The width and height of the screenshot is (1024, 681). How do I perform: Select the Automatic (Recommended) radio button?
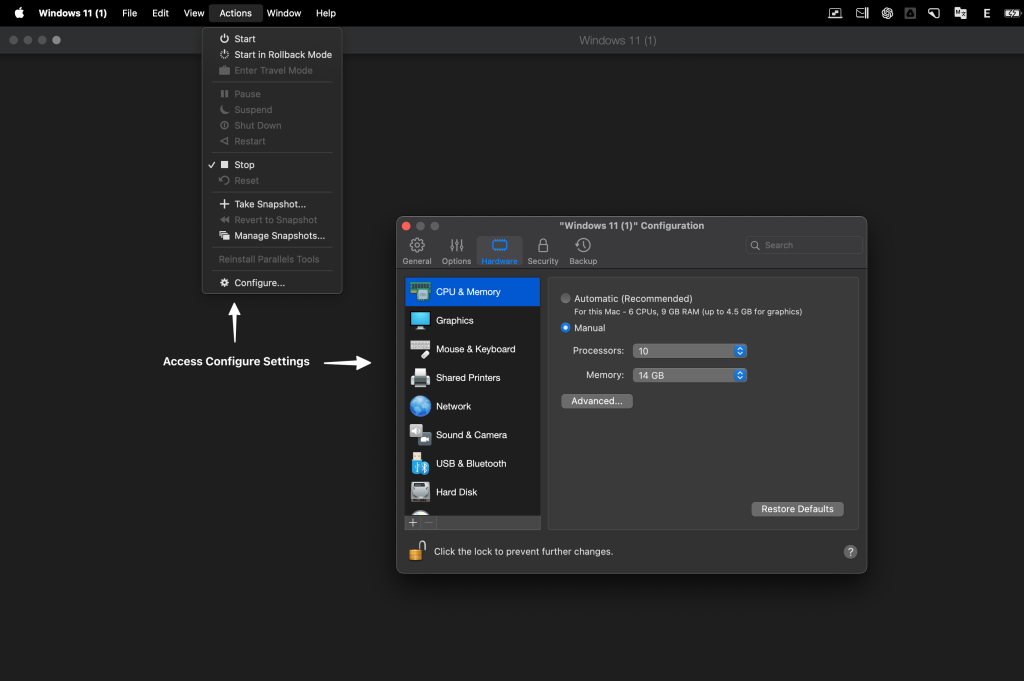566,299
